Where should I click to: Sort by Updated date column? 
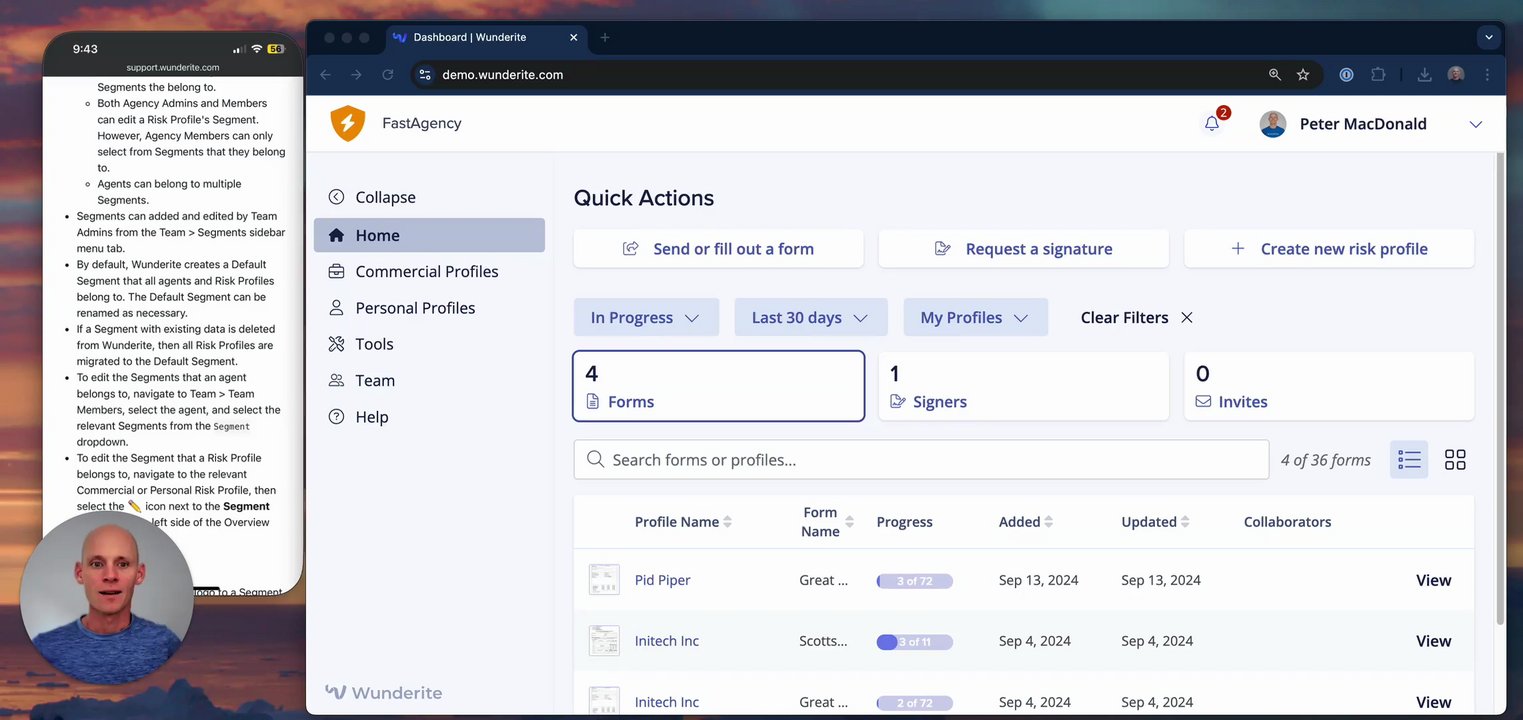(1185, 522)
